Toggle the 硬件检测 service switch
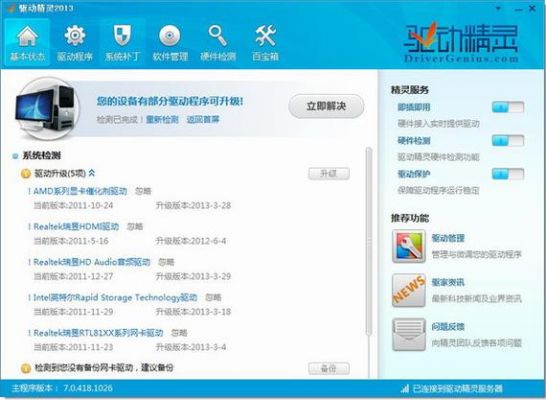The width and height of the screenshot is (546, 400). [508, 141]
